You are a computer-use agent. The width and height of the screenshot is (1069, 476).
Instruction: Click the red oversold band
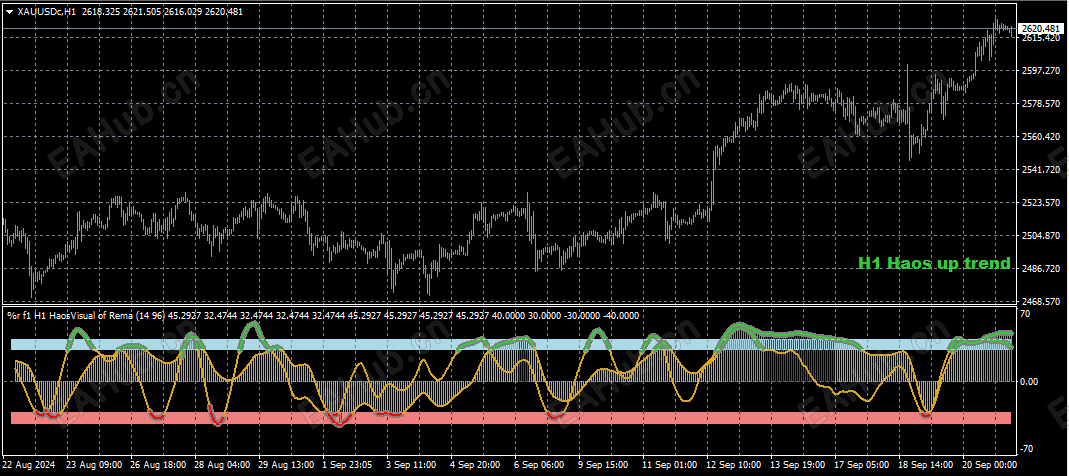coord(511,417)
